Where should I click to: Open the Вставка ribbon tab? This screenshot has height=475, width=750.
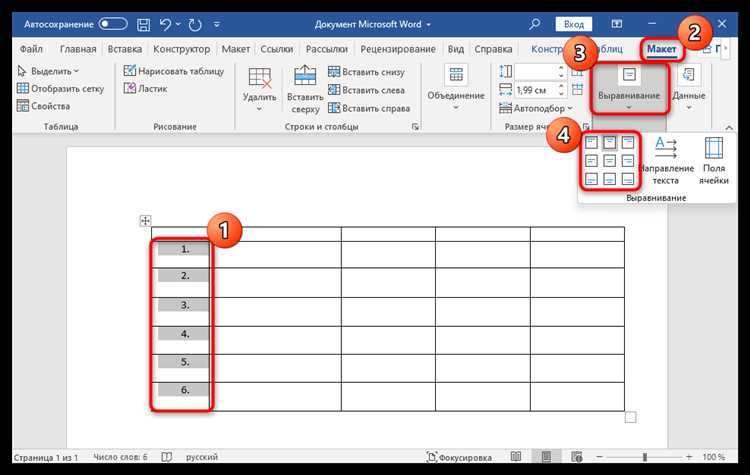pyautogui.click(x=125, y=49)
